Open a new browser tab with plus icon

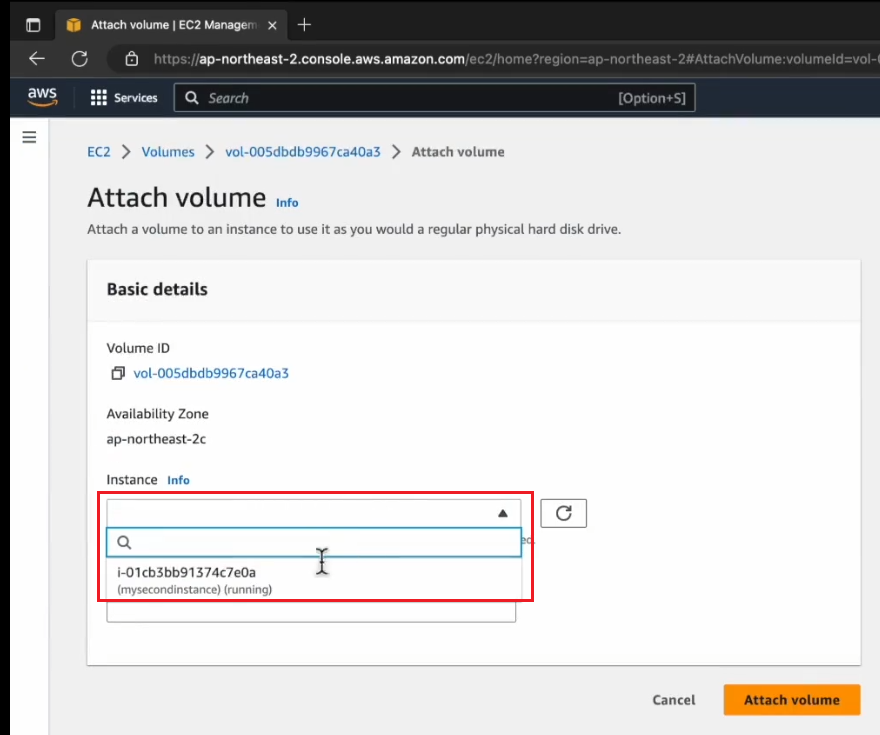pyautogui.click(x=304, y=25)
